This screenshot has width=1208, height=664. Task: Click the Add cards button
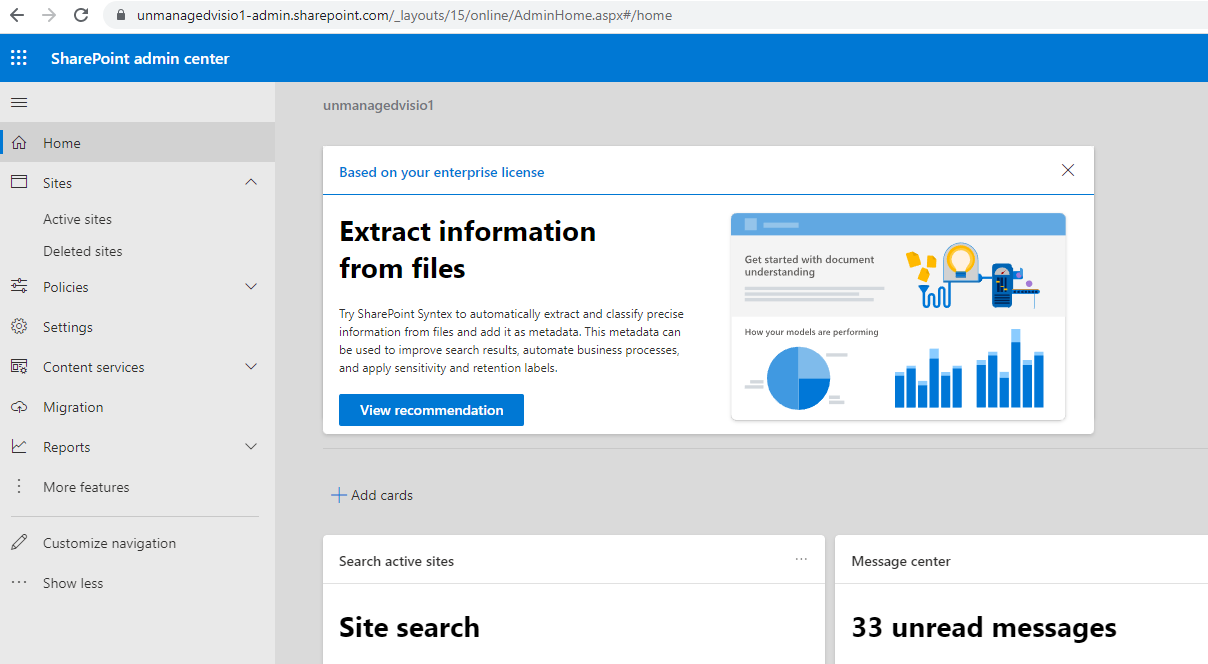[372, 495]
